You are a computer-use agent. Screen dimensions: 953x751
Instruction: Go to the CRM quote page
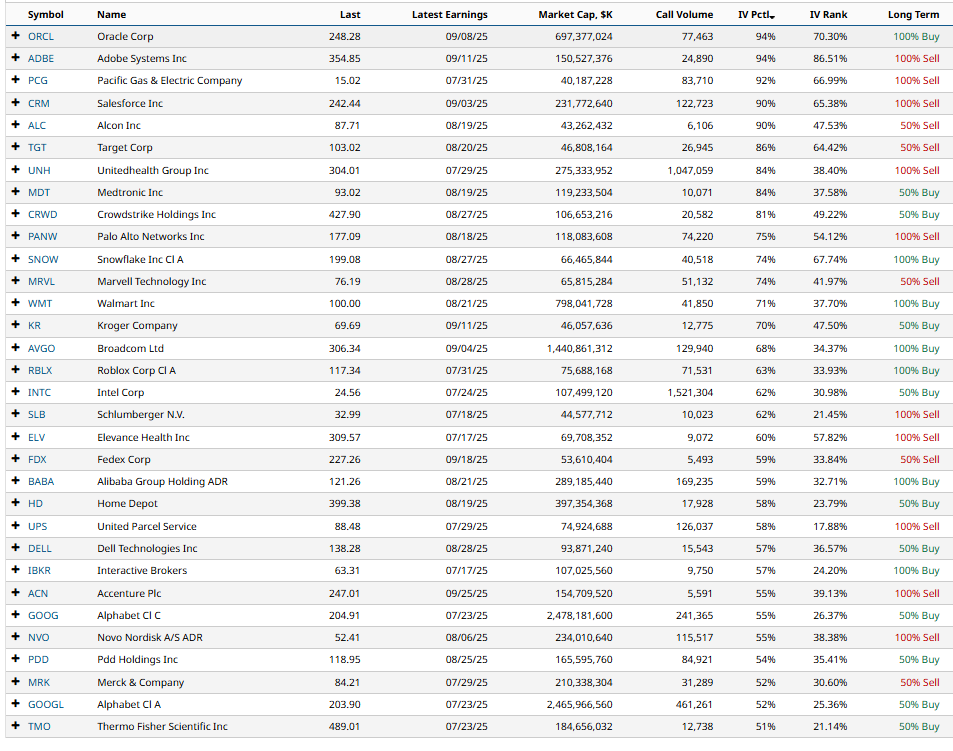(39, 103)
